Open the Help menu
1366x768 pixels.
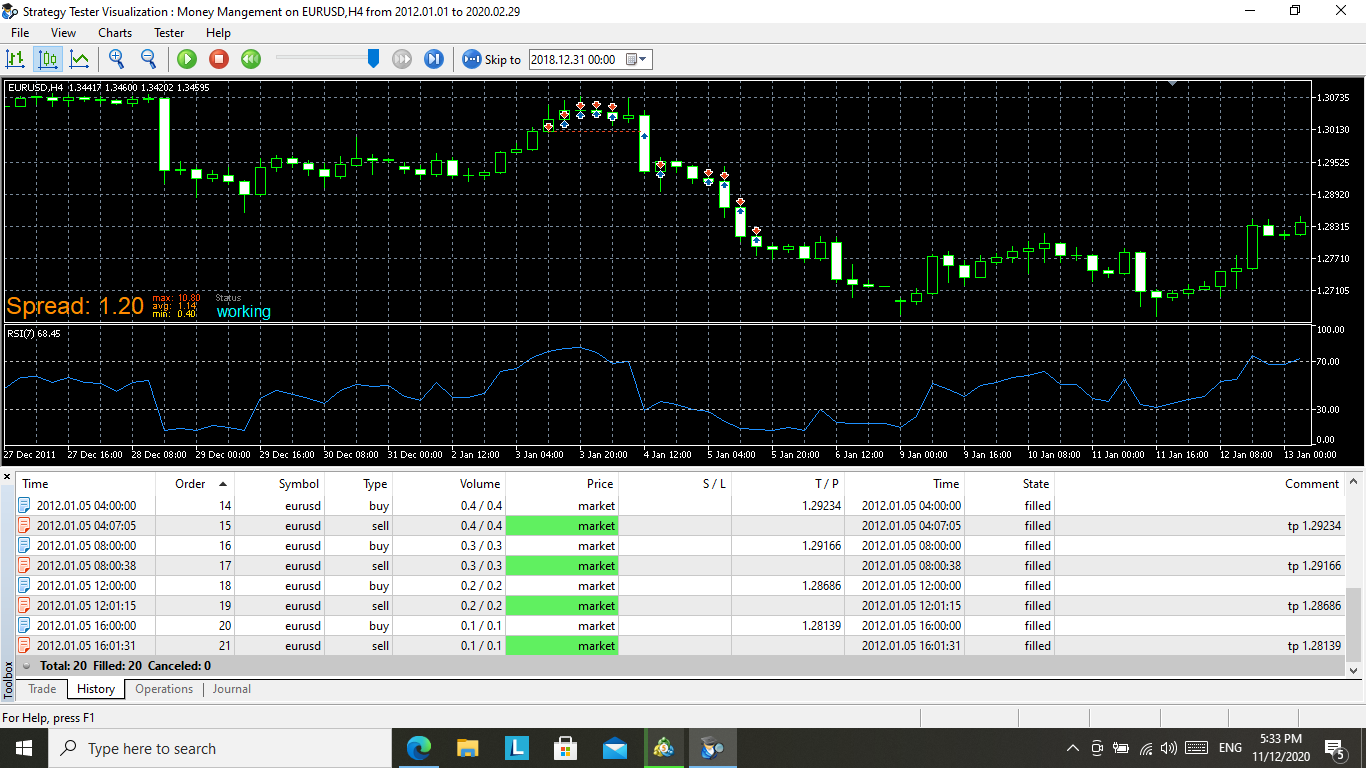(218, 33)
